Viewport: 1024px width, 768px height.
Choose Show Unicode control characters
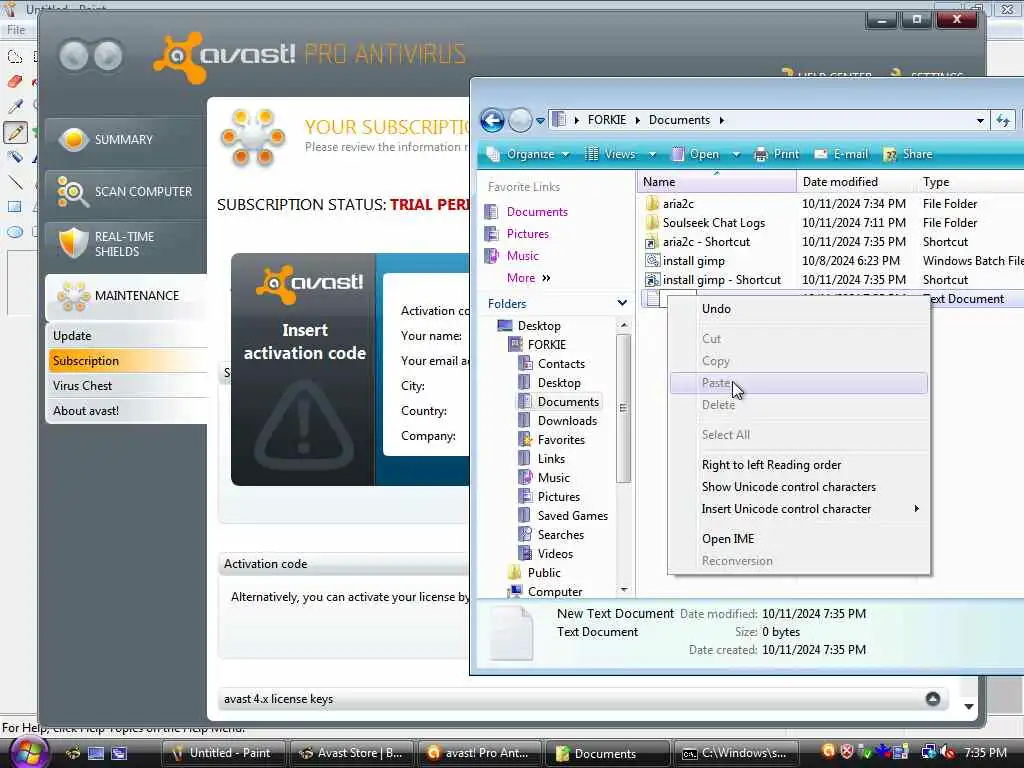click(x=799, y=487)
